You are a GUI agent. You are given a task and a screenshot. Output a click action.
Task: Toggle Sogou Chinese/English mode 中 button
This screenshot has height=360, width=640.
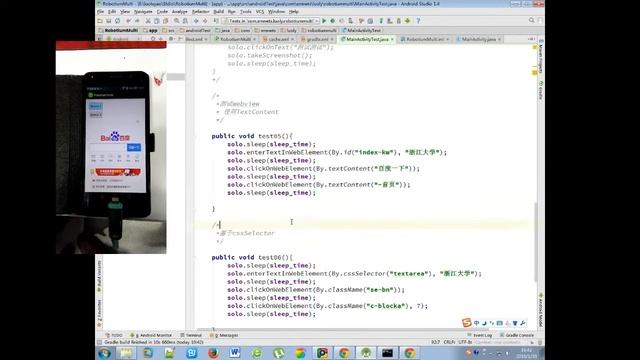(476, 323)
